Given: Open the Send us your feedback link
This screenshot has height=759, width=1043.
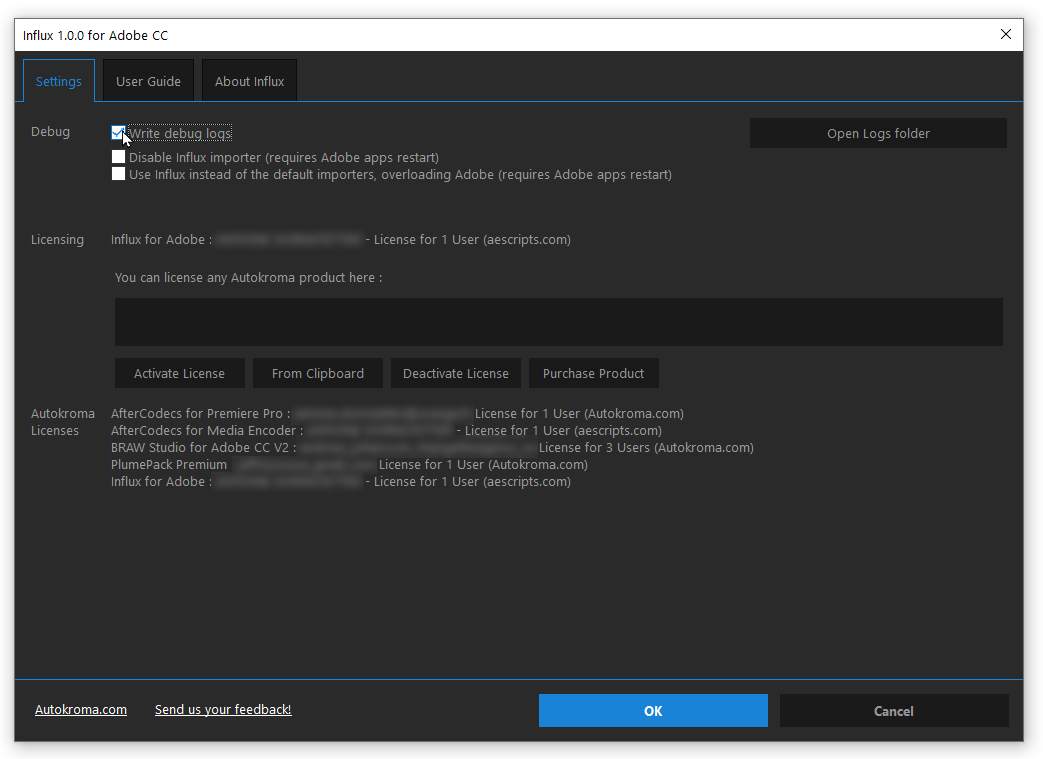Looking at the screenshot, I should [223, 710].
